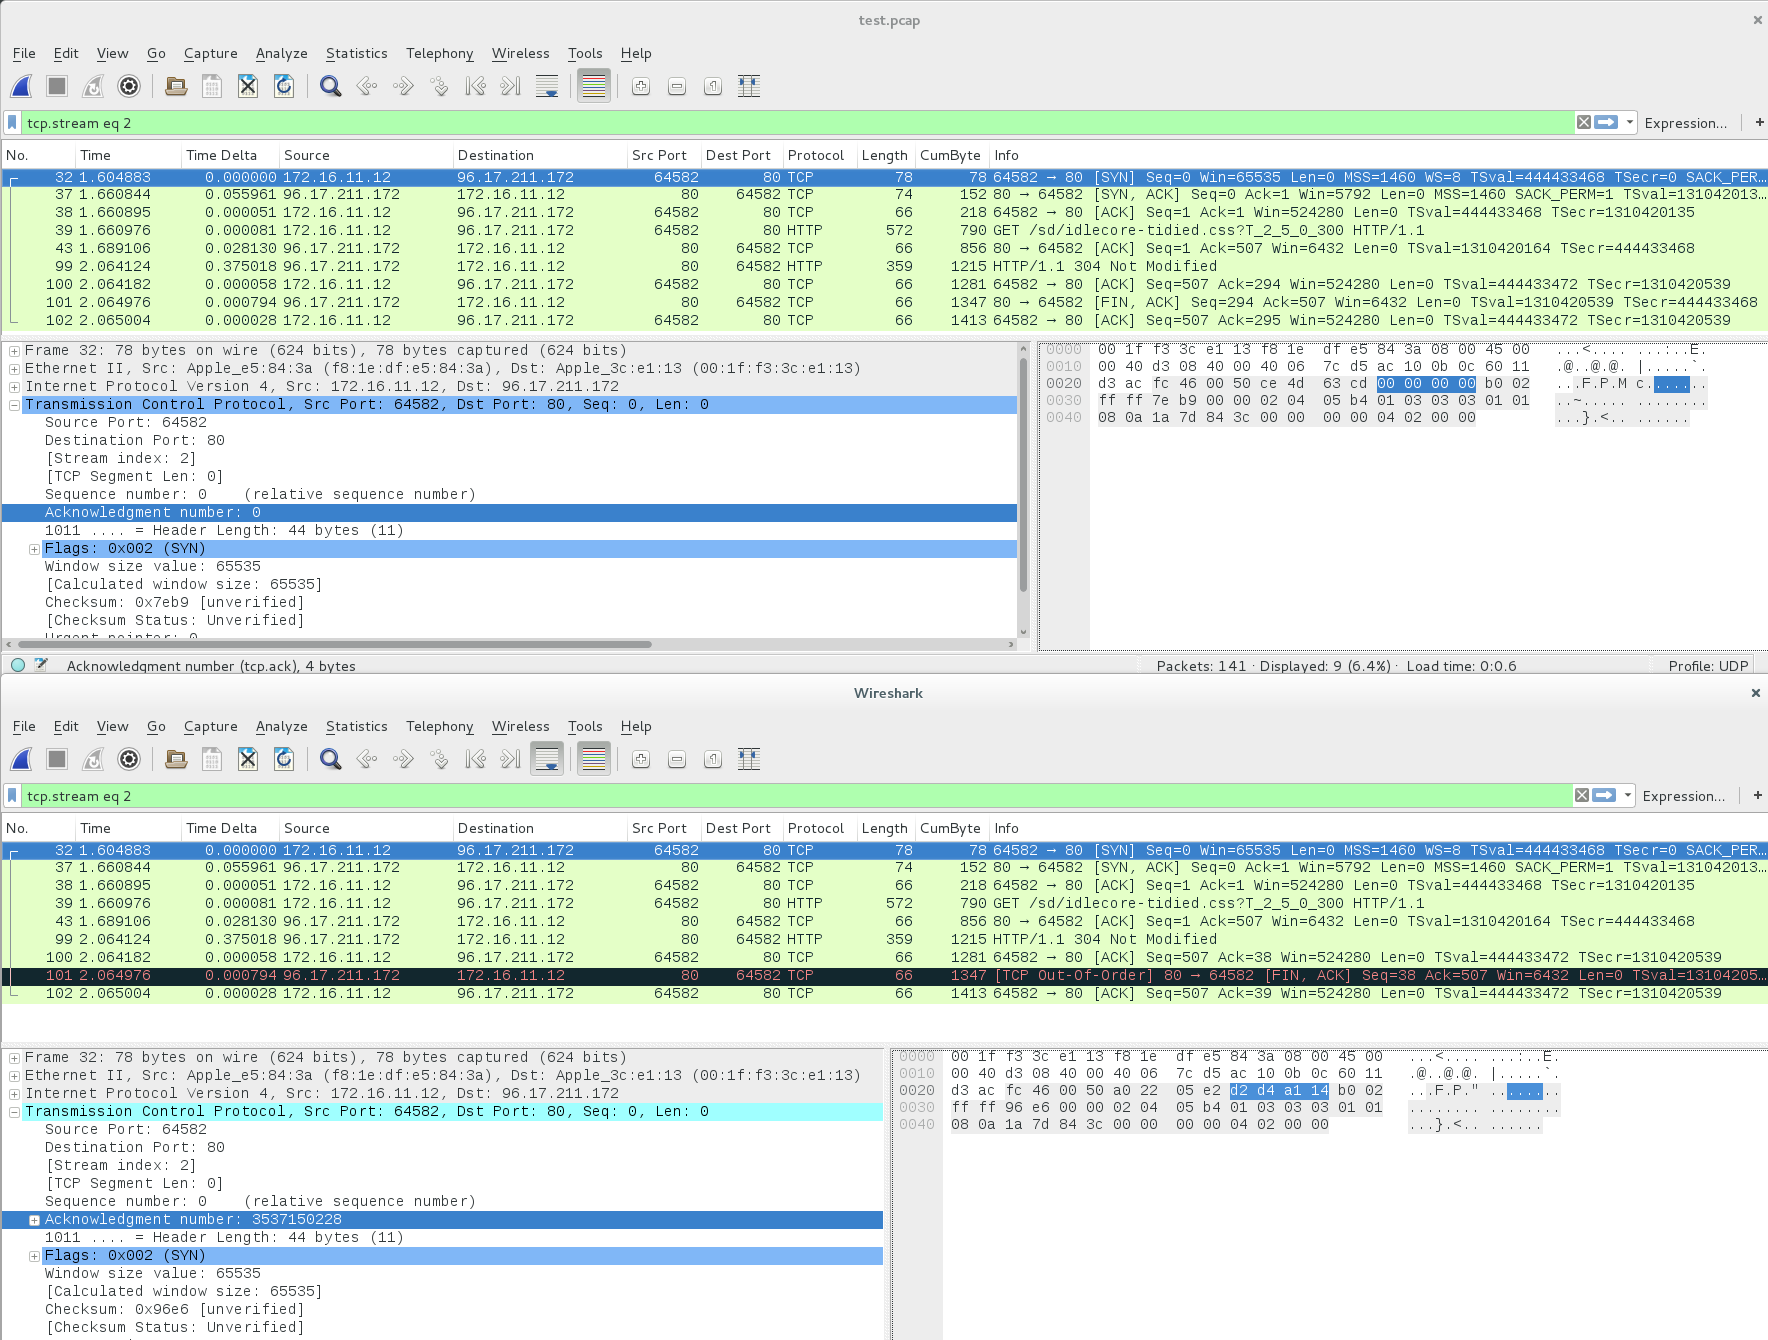Screen dimensions: 1768x1340
Task: Toggle auto-scroll live capture in Wireshark window
Action: [x=547, y=760]
